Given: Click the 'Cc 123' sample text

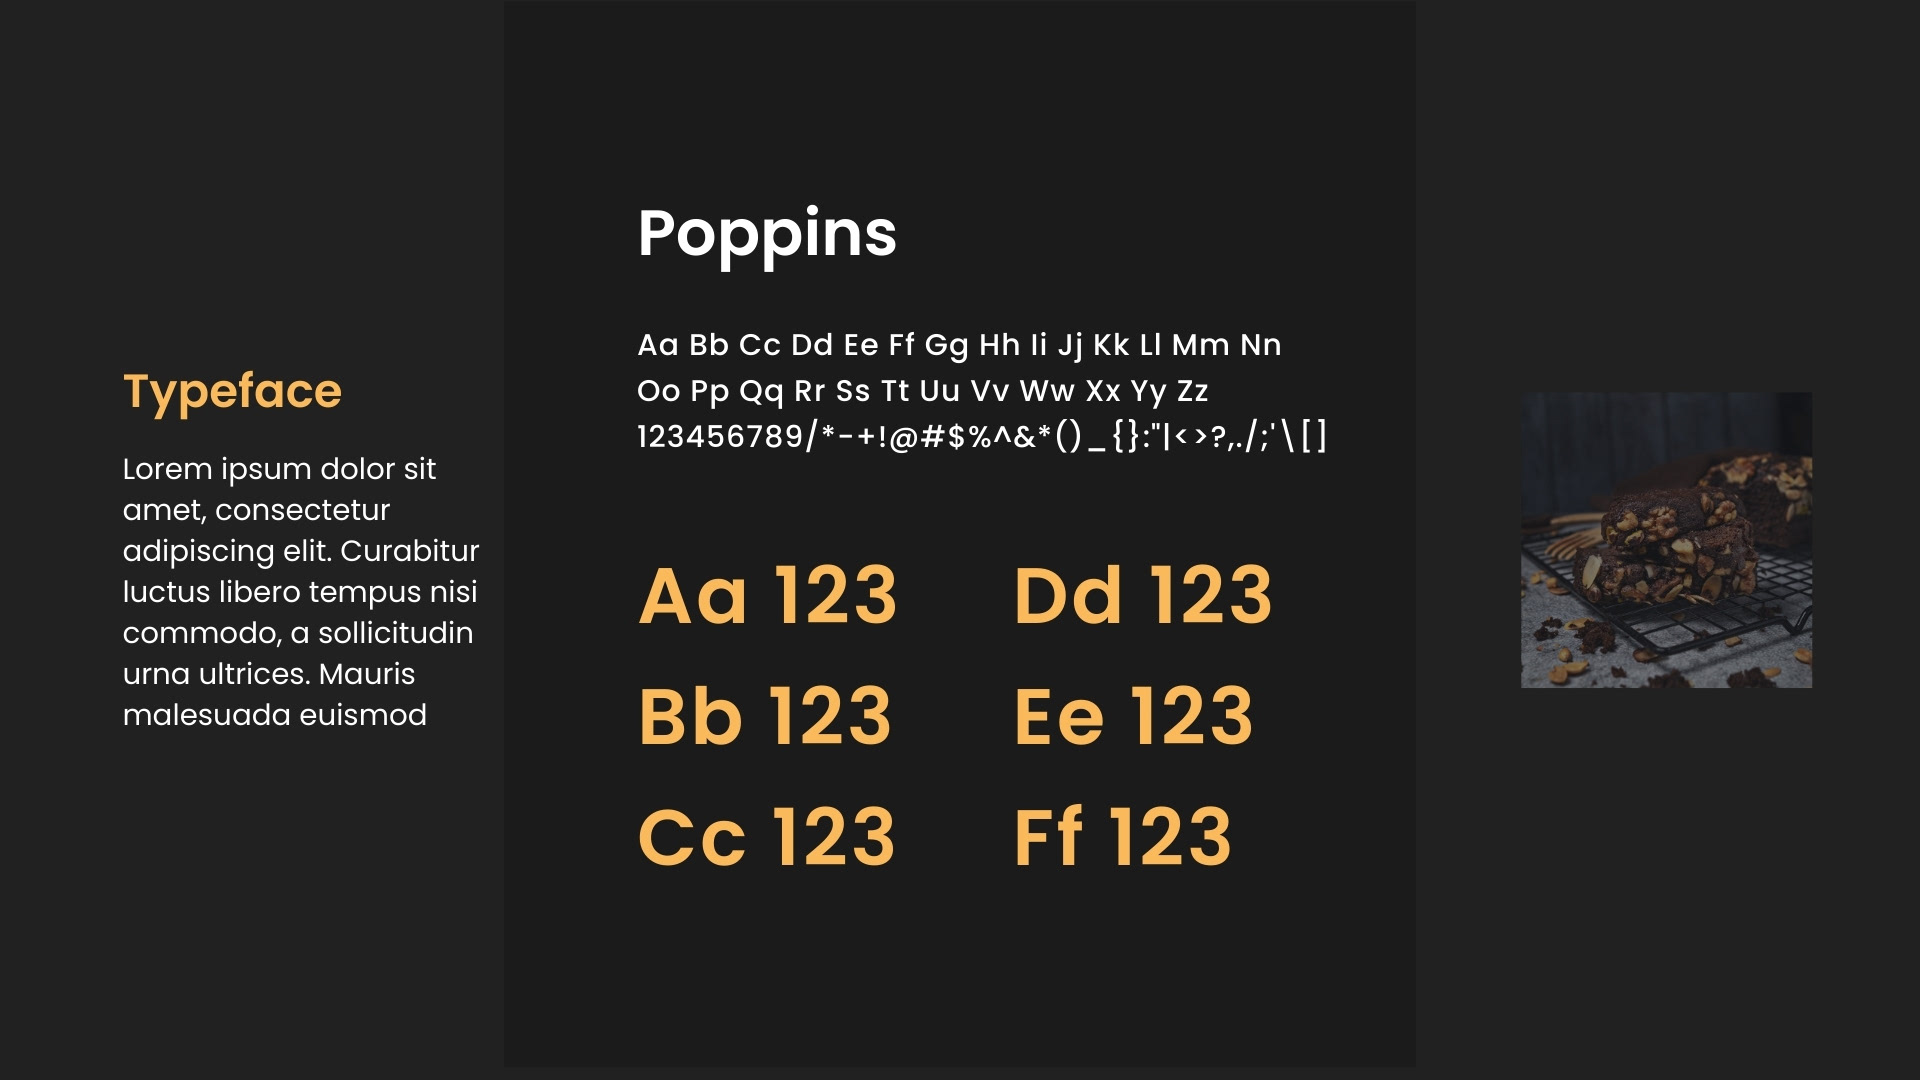Looking at the screenshot, I should pyautogui.click(x=767, y=836).
